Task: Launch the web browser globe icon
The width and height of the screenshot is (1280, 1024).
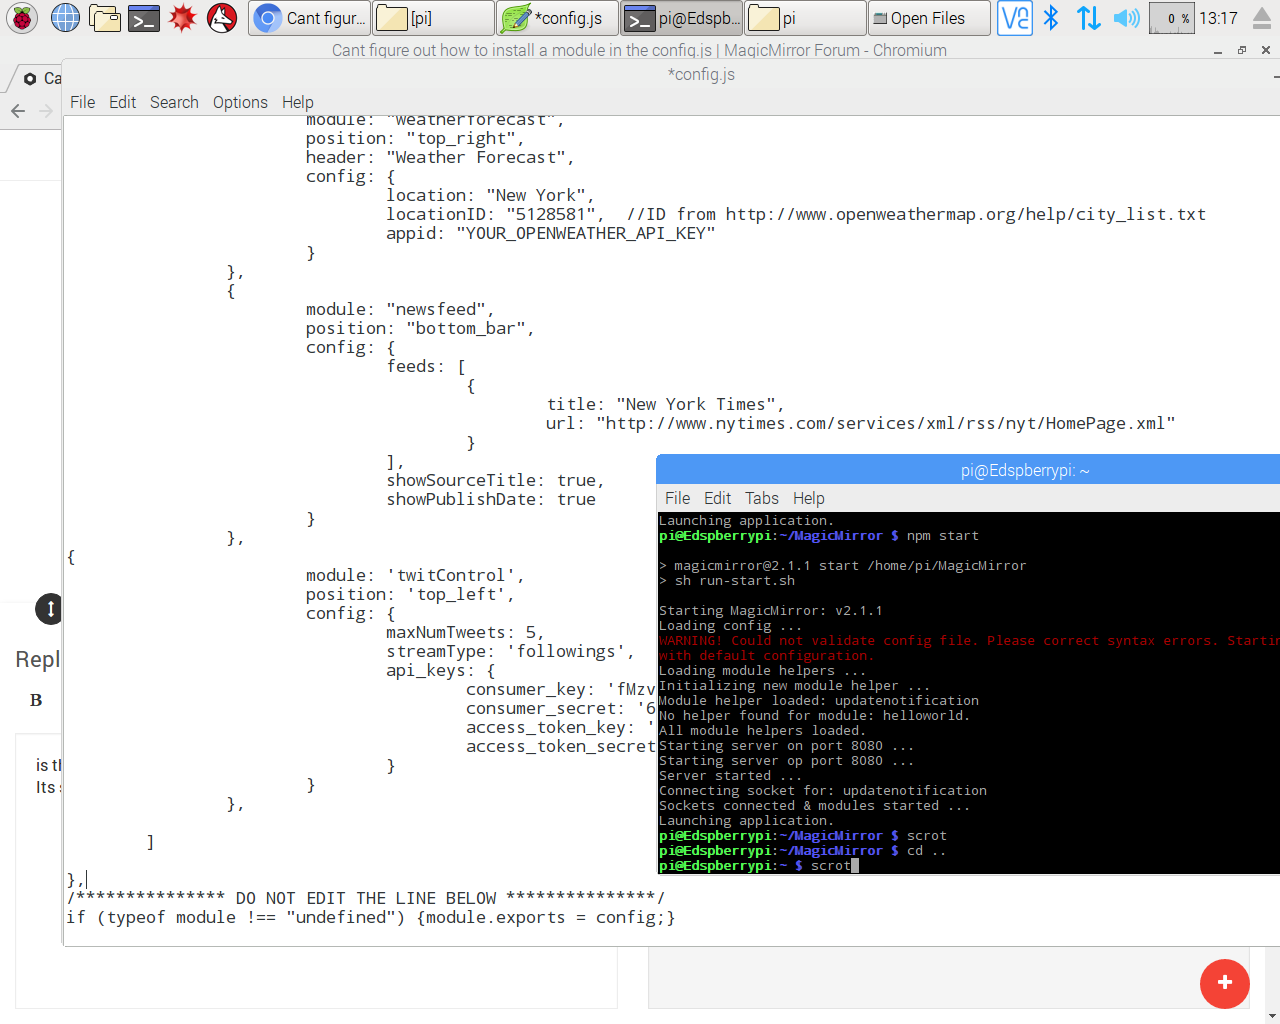Action: 65,18
